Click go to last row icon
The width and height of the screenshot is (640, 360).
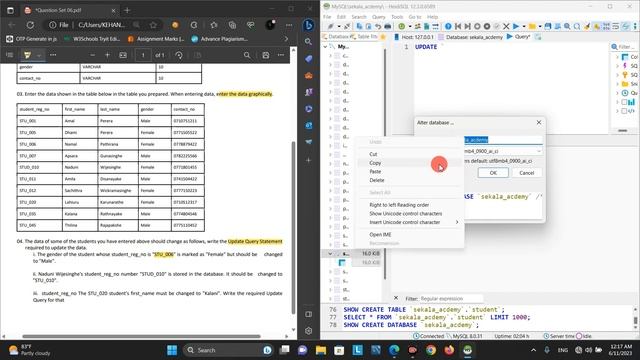click(x=467, y=27)
